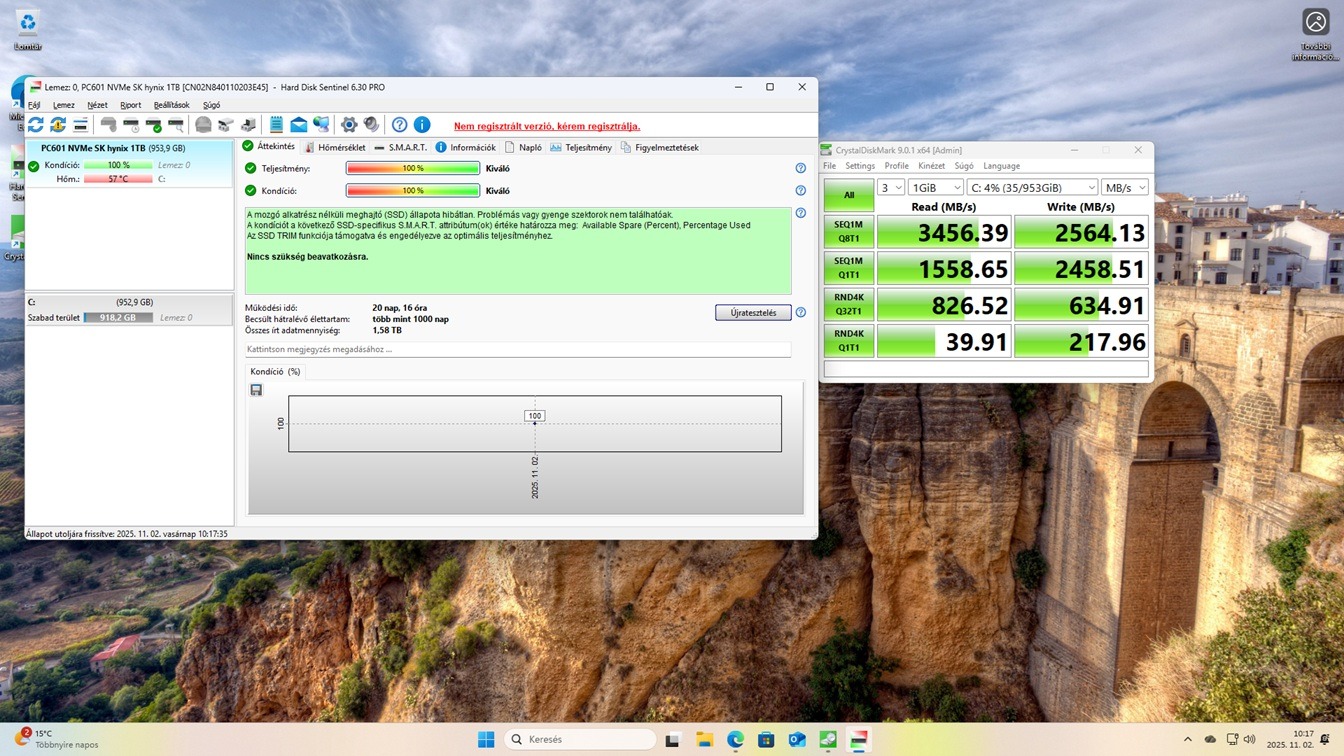Image resolution: width=1344 pixels, height=756 pixels.
Task: Open Microsoft Edge from the taskbar
Action: click(736, 740)
